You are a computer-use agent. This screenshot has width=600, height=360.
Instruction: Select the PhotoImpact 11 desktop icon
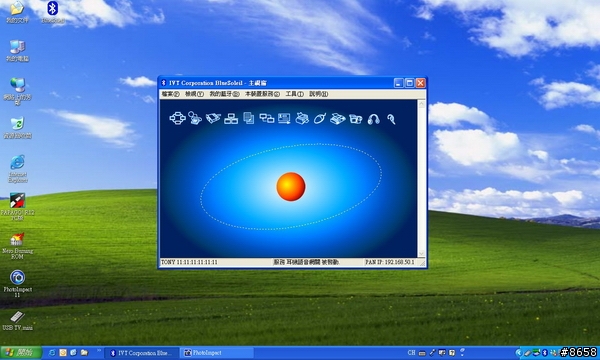click(x=17, y=283)
